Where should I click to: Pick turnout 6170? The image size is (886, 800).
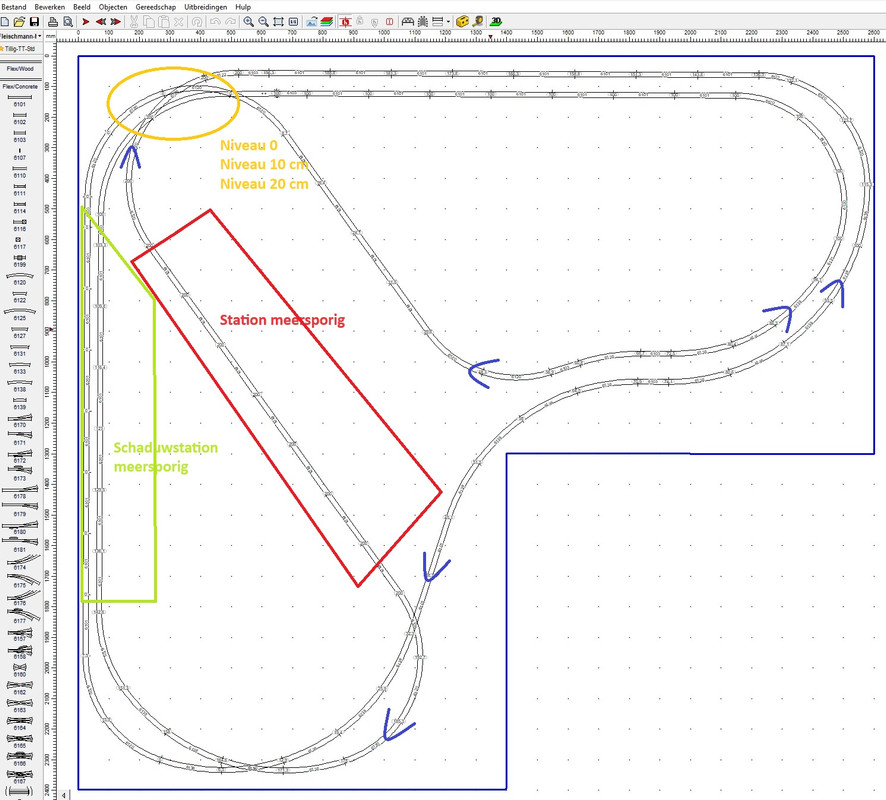20,421
